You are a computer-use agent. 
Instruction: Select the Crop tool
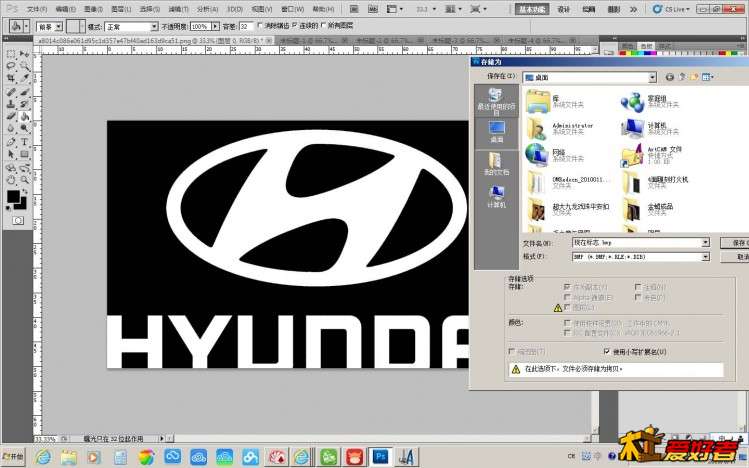[x=11, y=78]
